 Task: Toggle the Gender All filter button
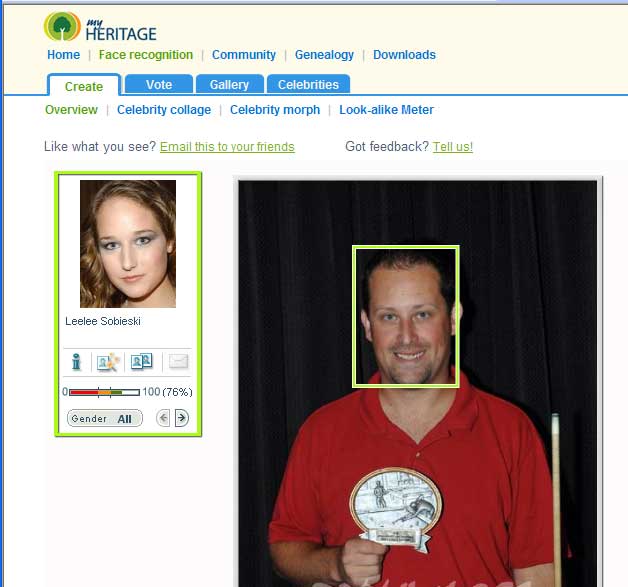(x=105, y=418)
